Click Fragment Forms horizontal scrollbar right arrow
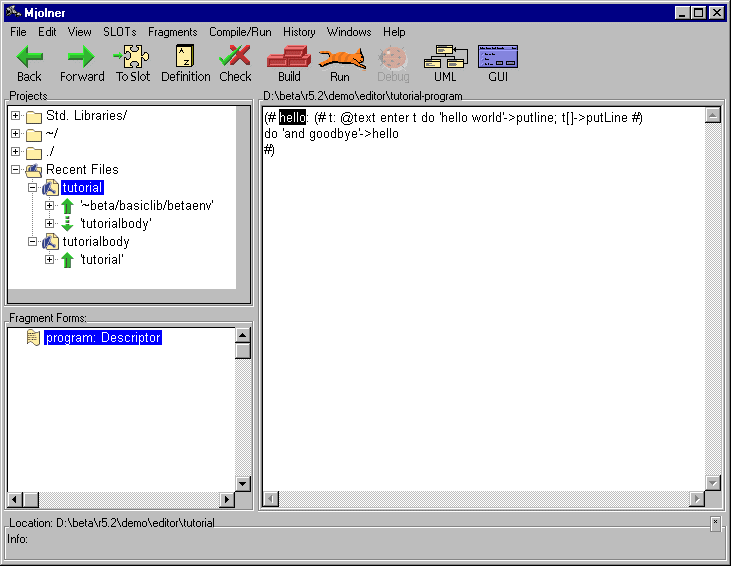Screen dimensions: 731x566 227,499
